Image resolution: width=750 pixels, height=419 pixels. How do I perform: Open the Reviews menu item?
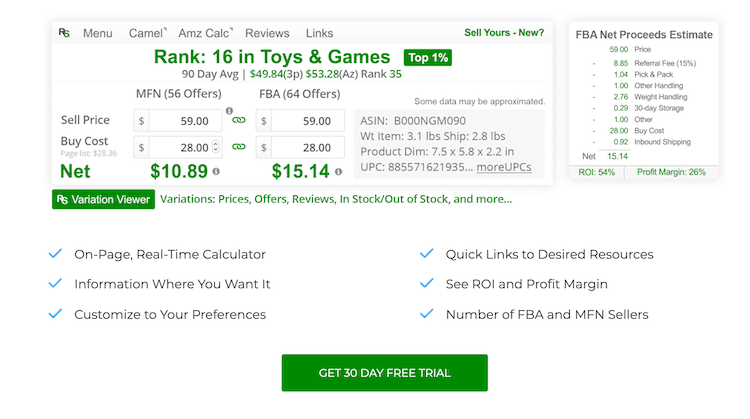tap(267, 33)
